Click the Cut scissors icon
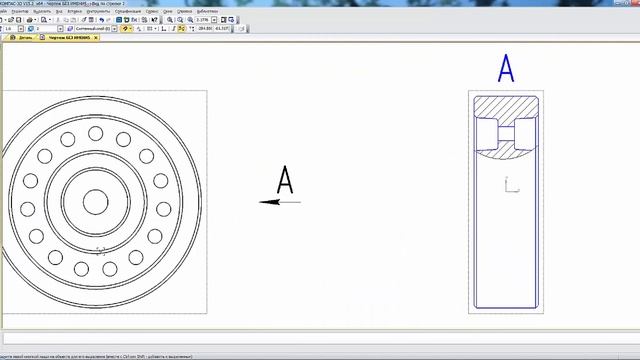Viewport: 640px width, 360px height. click(x=58, y=20)
